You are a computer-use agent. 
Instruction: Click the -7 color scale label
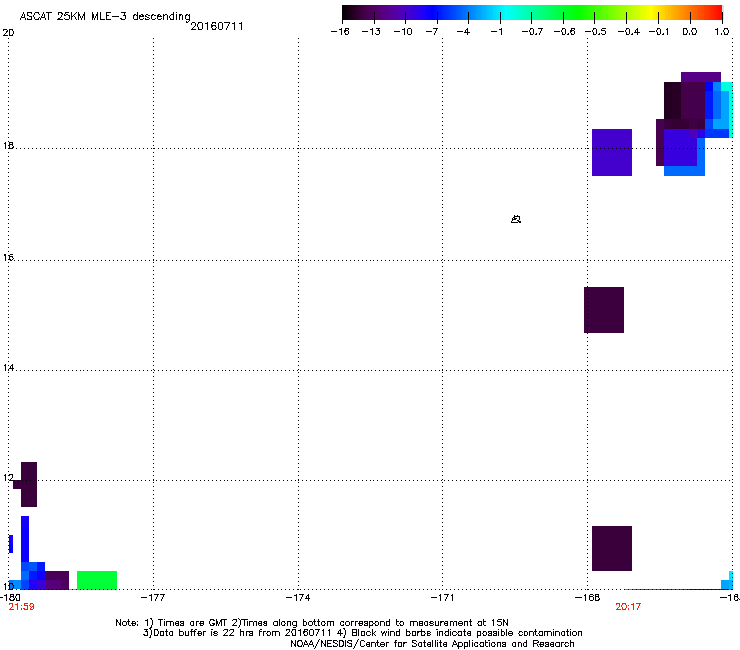point(431,32)
